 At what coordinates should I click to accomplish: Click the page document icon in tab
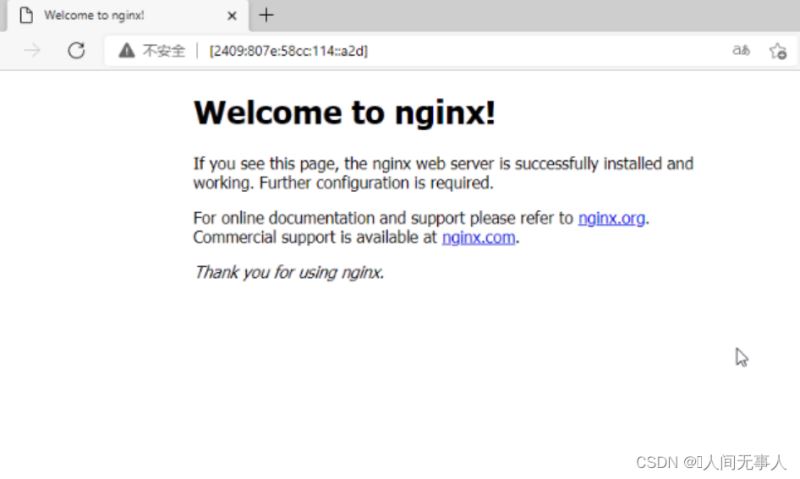point(26,15)
